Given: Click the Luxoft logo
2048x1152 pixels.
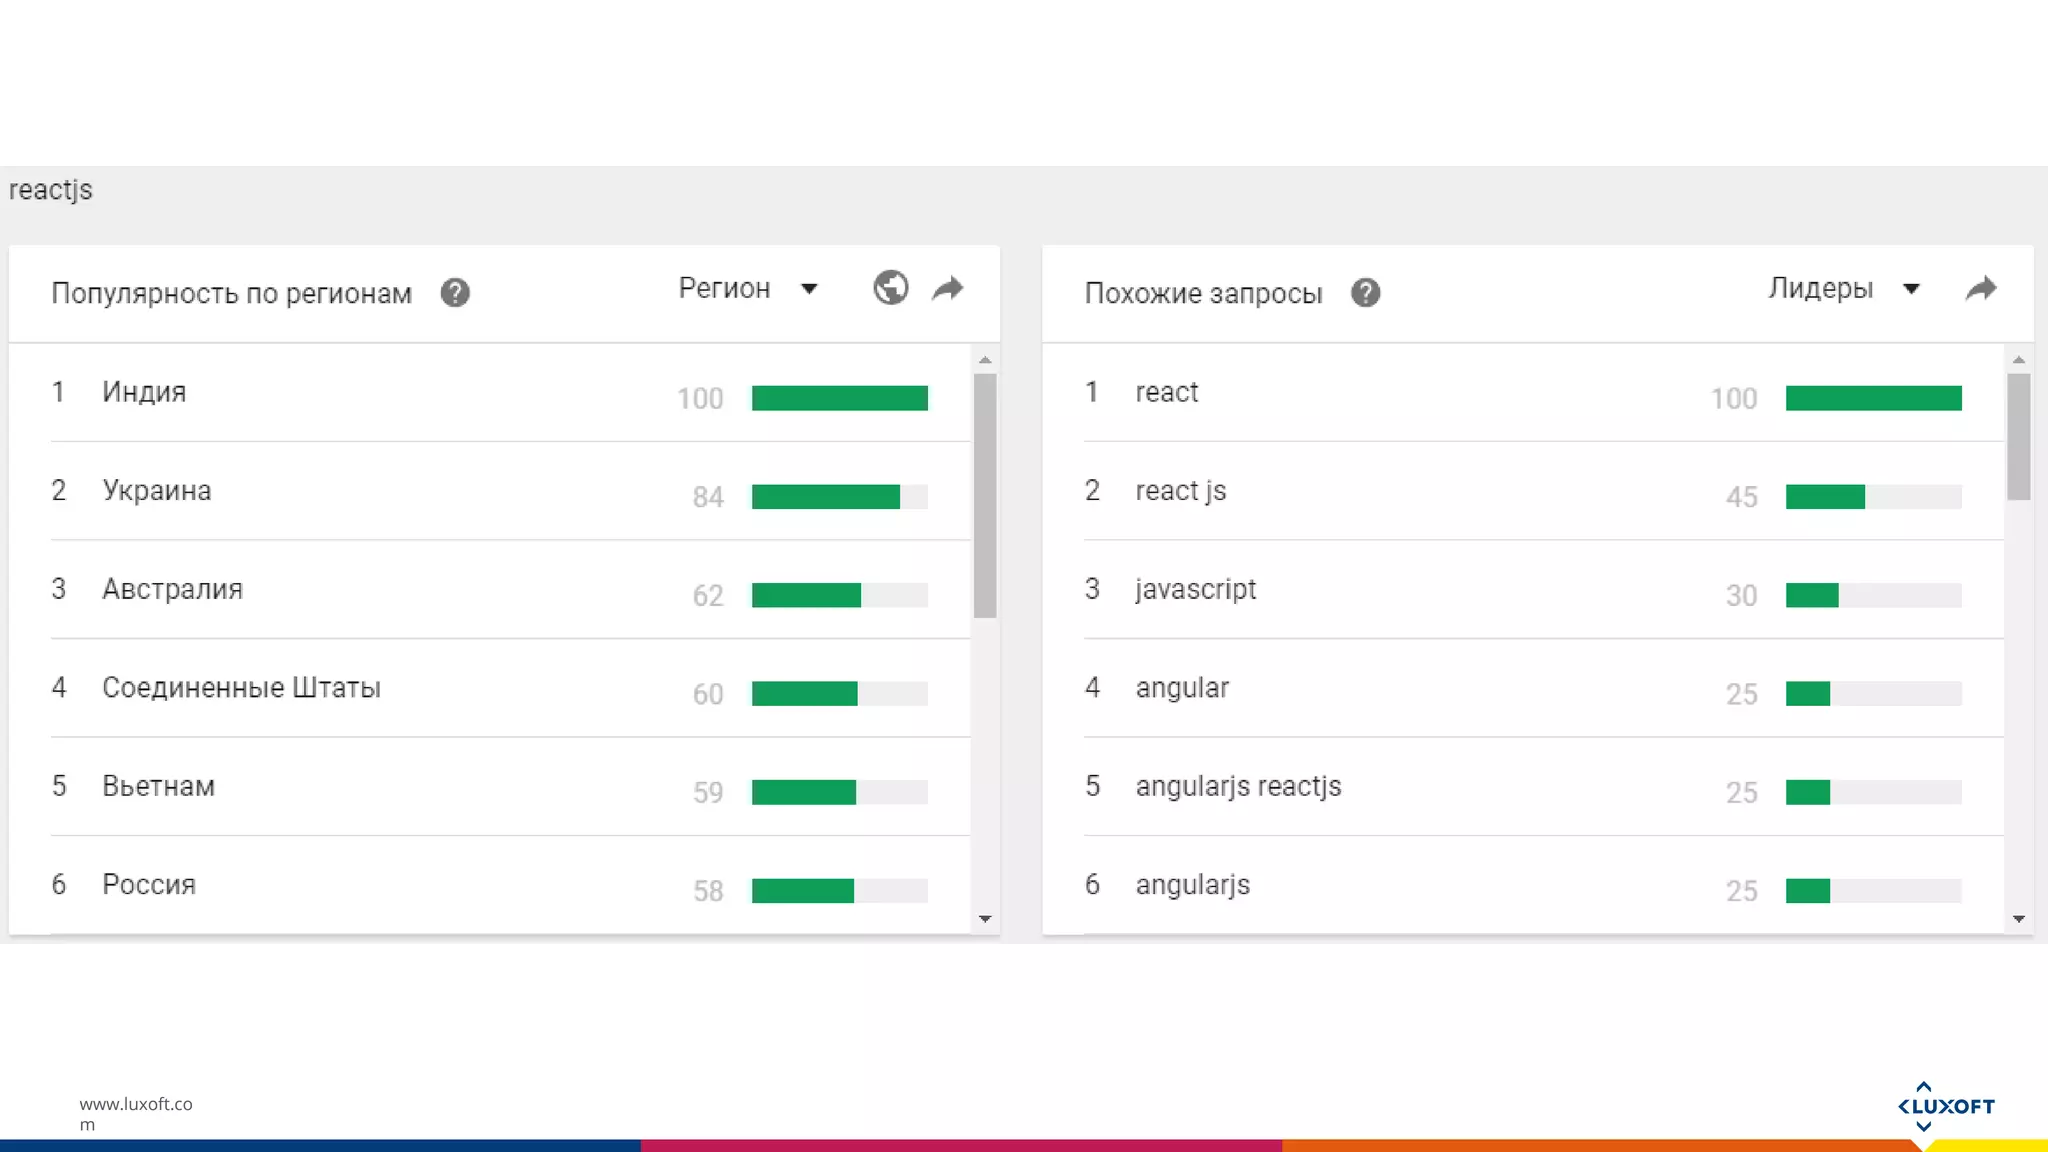Looking at the screenshot, I should point(1945,1106).
